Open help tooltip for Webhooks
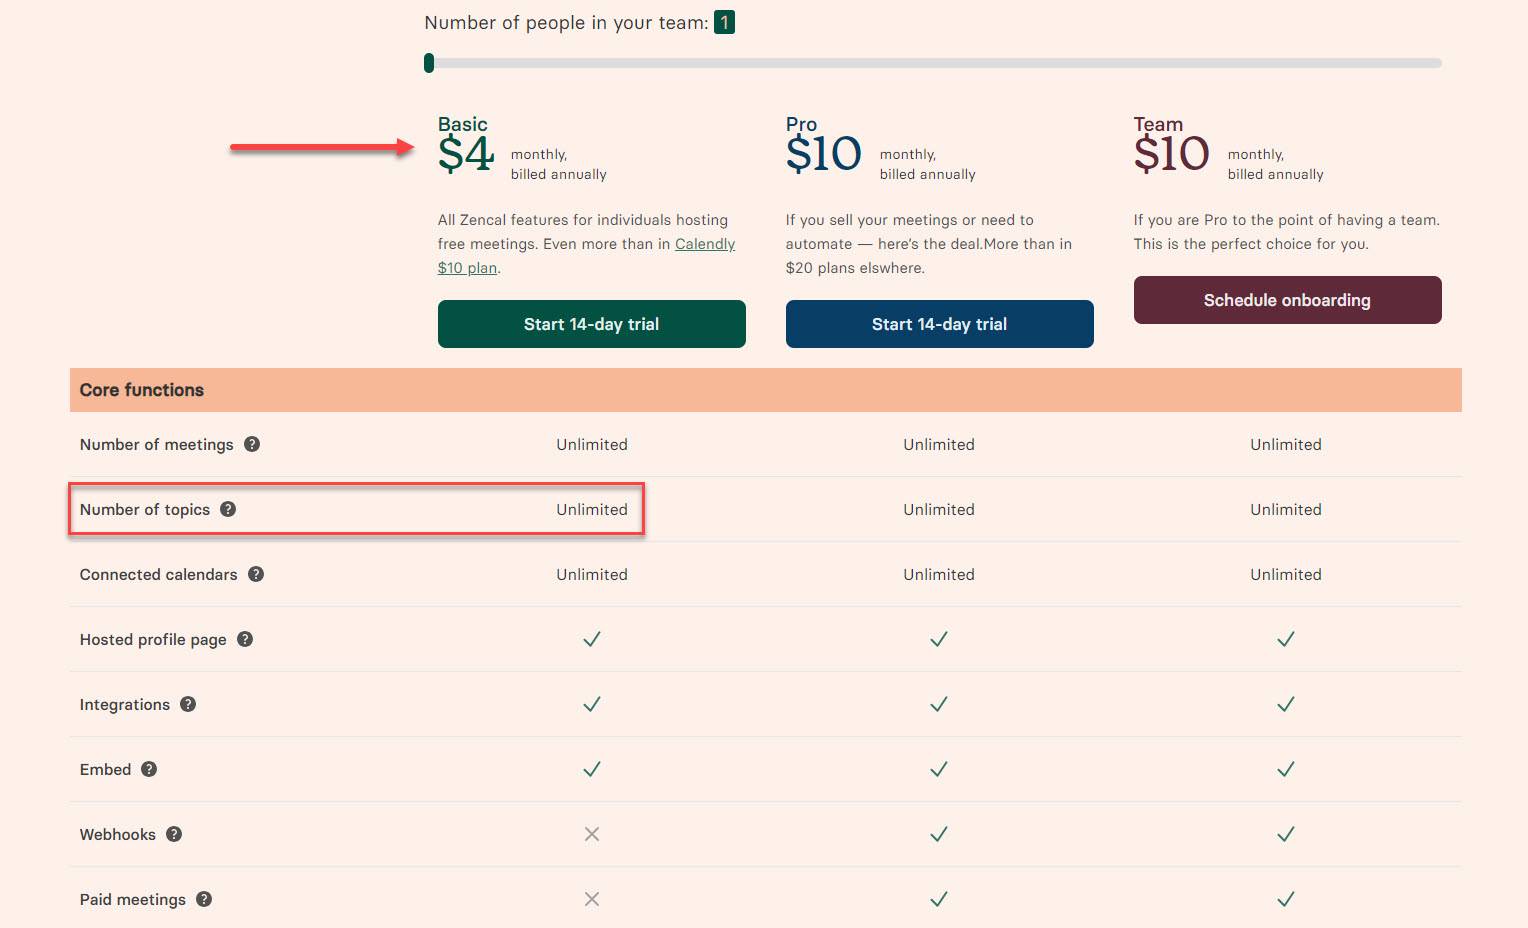The image size is (1528, 928). pyautogui.click(x=174, y=834)
